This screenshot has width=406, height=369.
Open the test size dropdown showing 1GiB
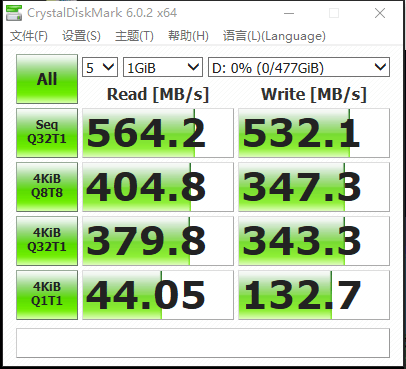(163, 67)
